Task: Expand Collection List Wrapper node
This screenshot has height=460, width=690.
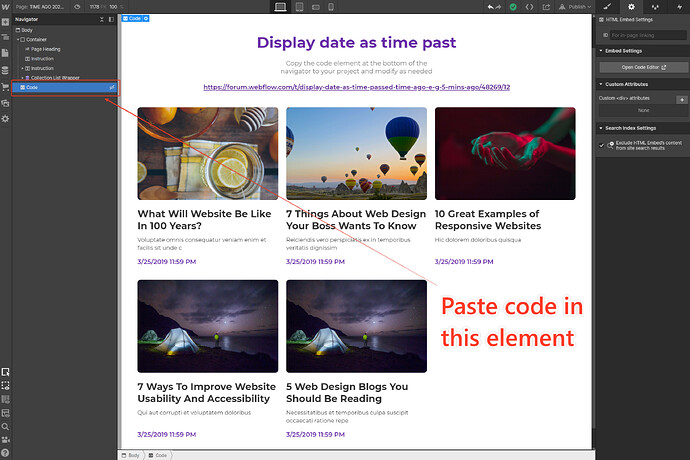Action: point(22,78)
